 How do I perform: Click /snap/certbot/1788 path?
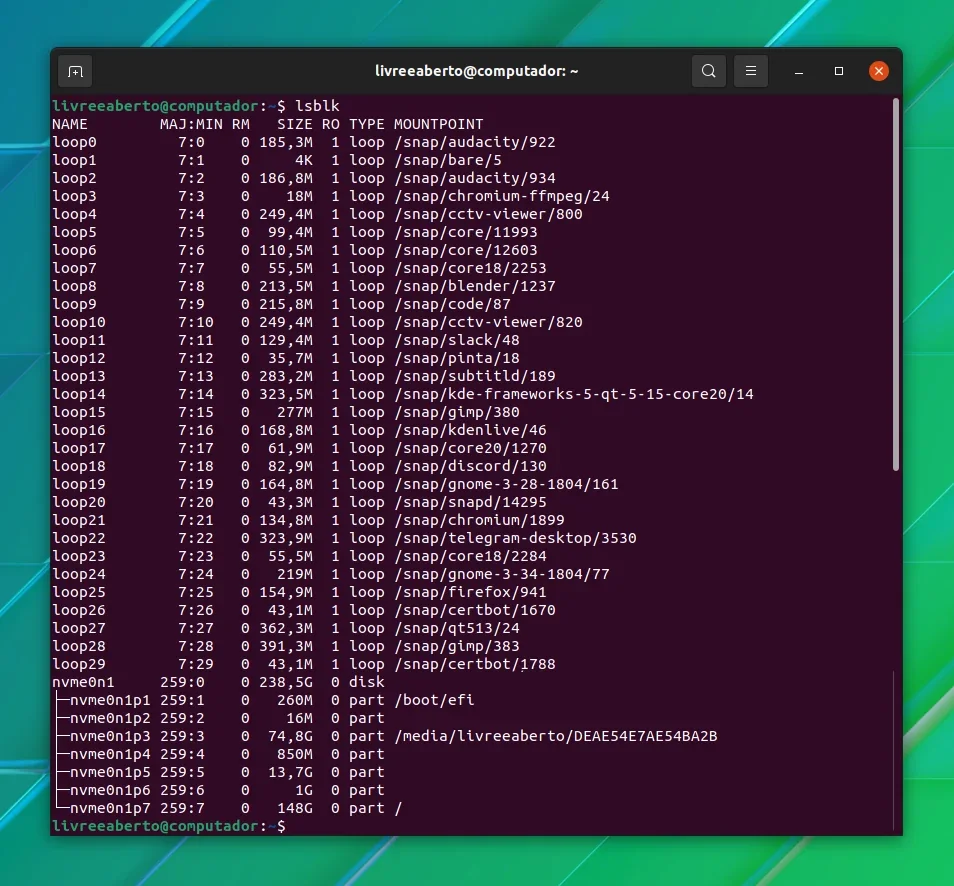tap(475, 664)
